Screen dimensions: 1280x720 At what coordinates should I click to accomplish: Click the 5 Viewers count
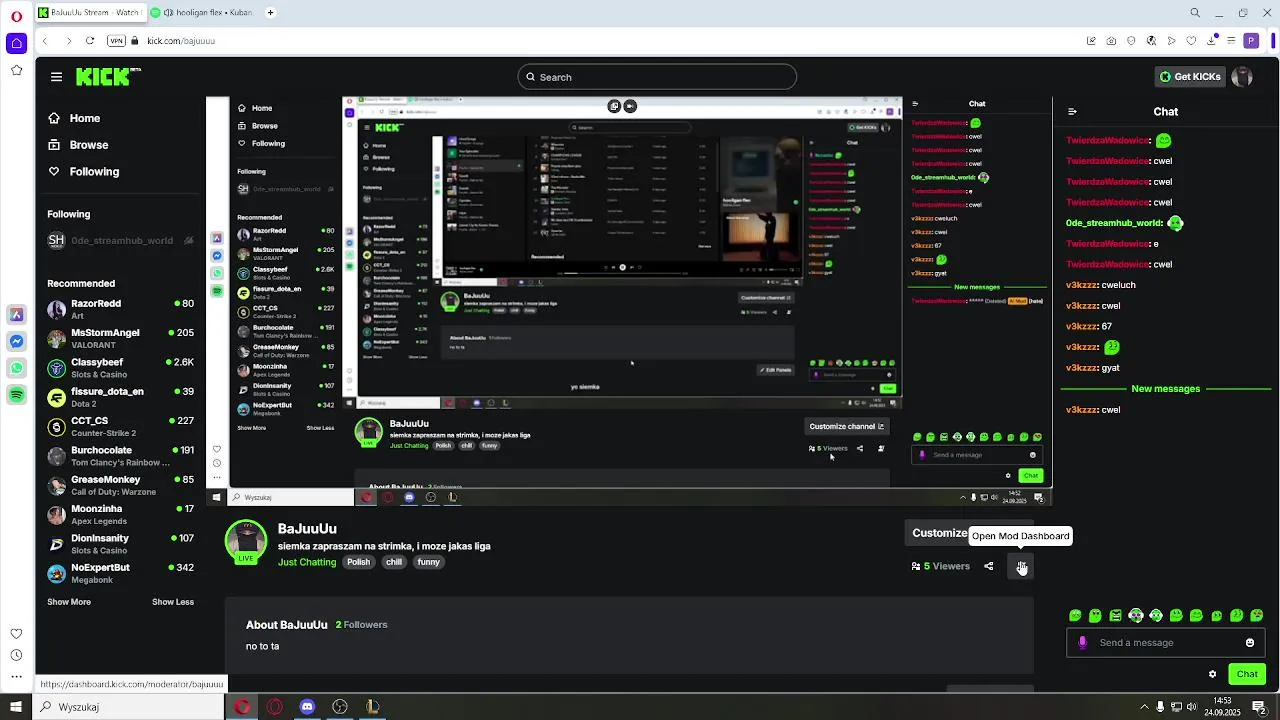[x=941, y=566]
